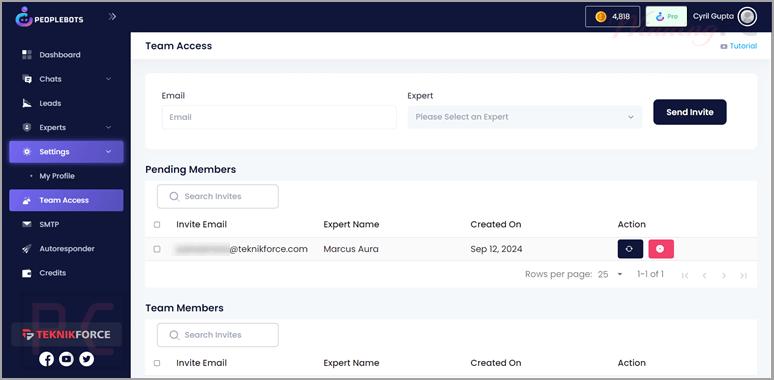The height and width of the screenshot is (380, 774).
Task: Click the Autoresponder rocket icon
Action: (x=27, y=249)
